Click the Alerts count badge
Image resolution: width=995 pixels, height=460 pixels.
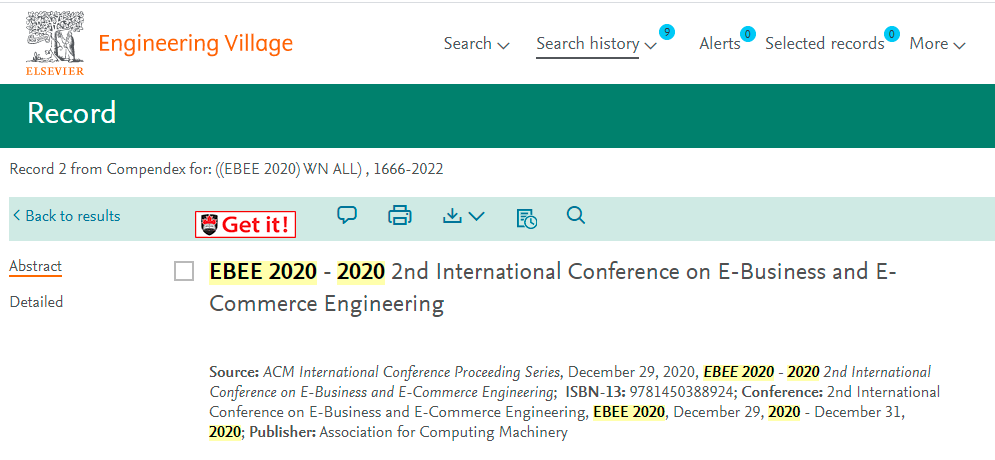coord(748,34)
